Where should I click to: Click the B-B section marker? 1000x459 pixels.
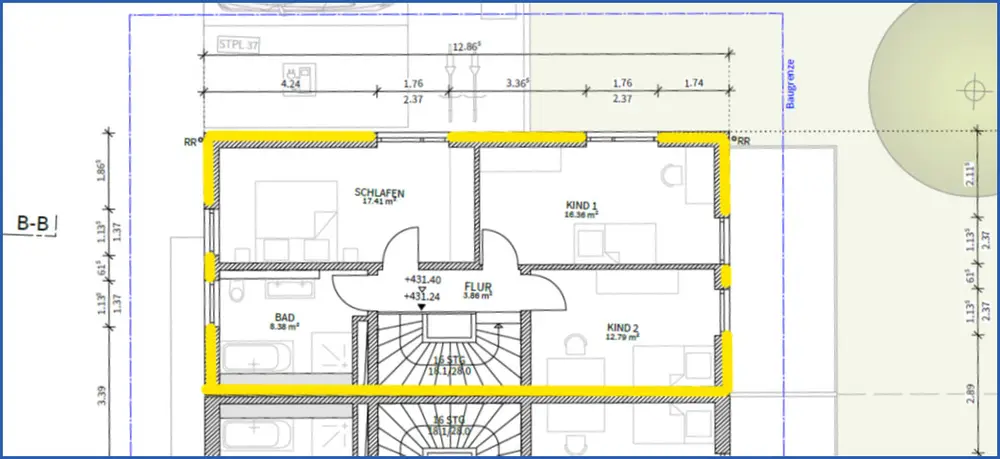tap(34, 225)
